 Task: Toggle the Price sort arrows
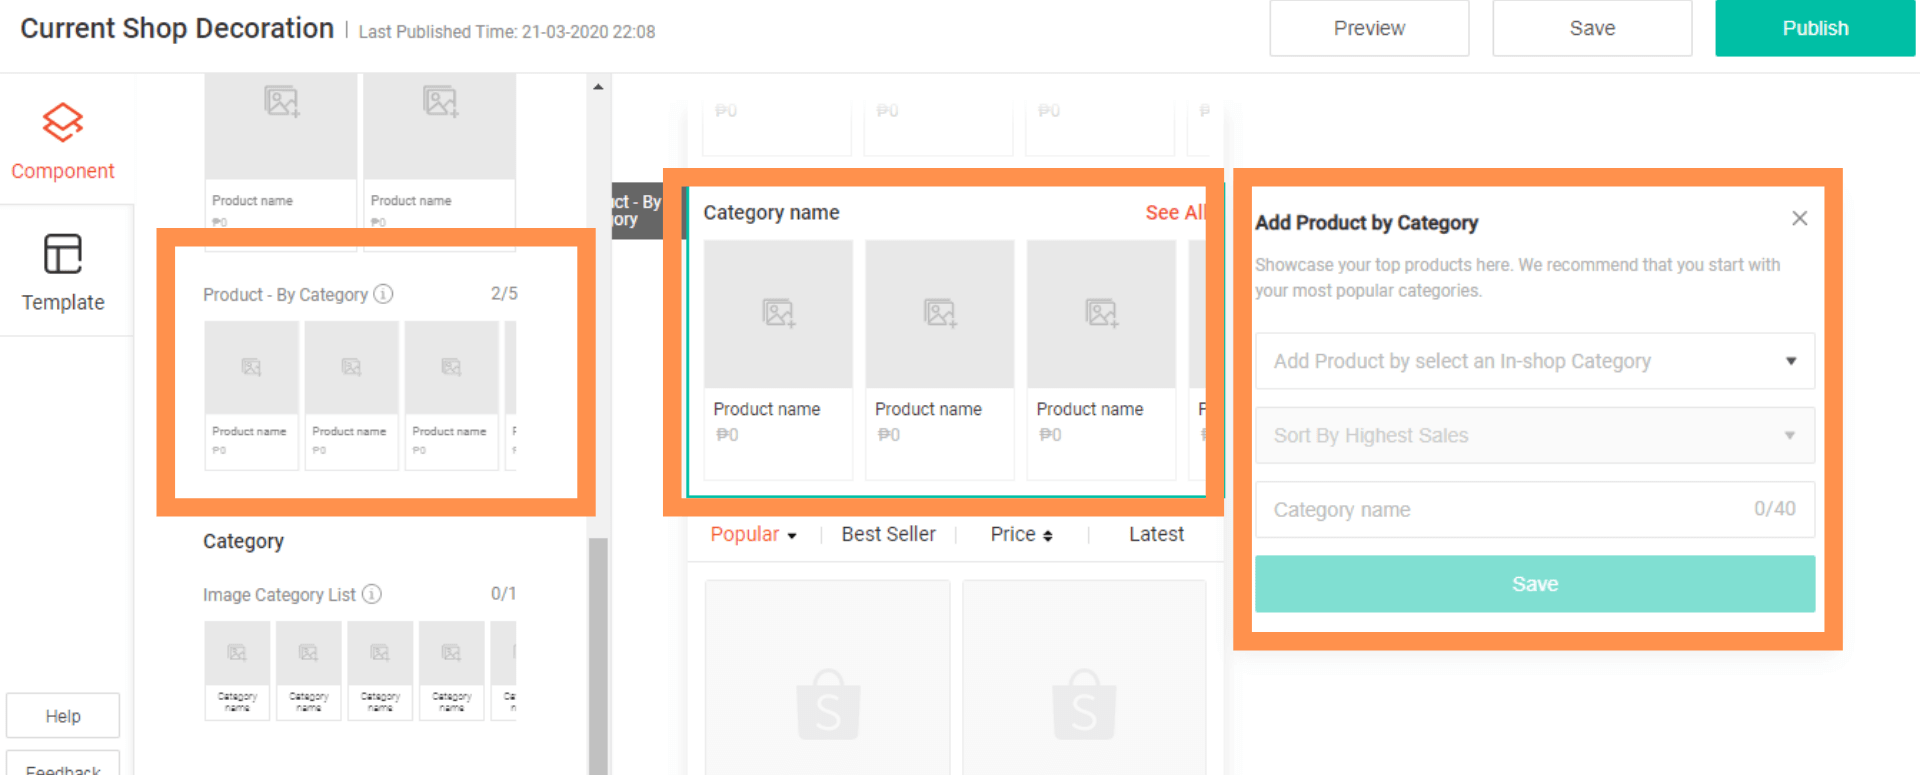(x=1047, y=536)
